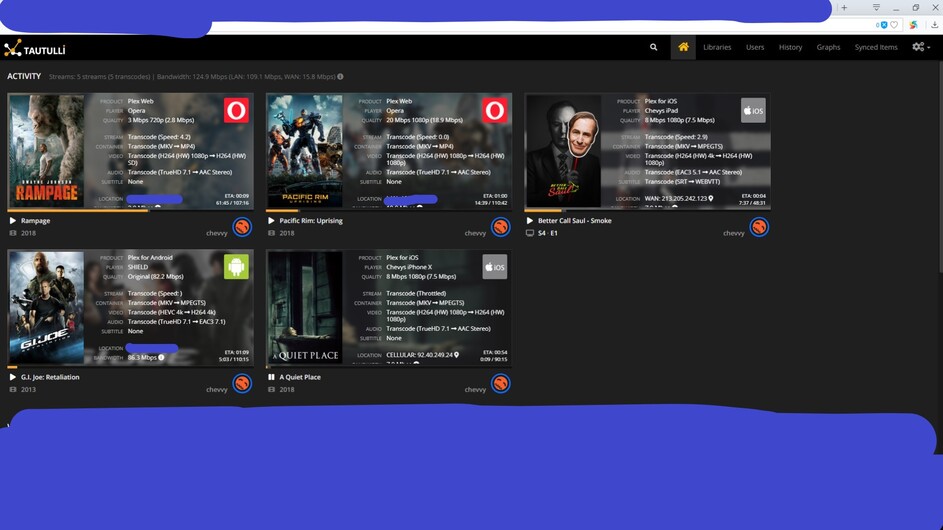Open browser tab menu icon in title bar
This screenshot has height=530, width=943.
click(876, 8)
